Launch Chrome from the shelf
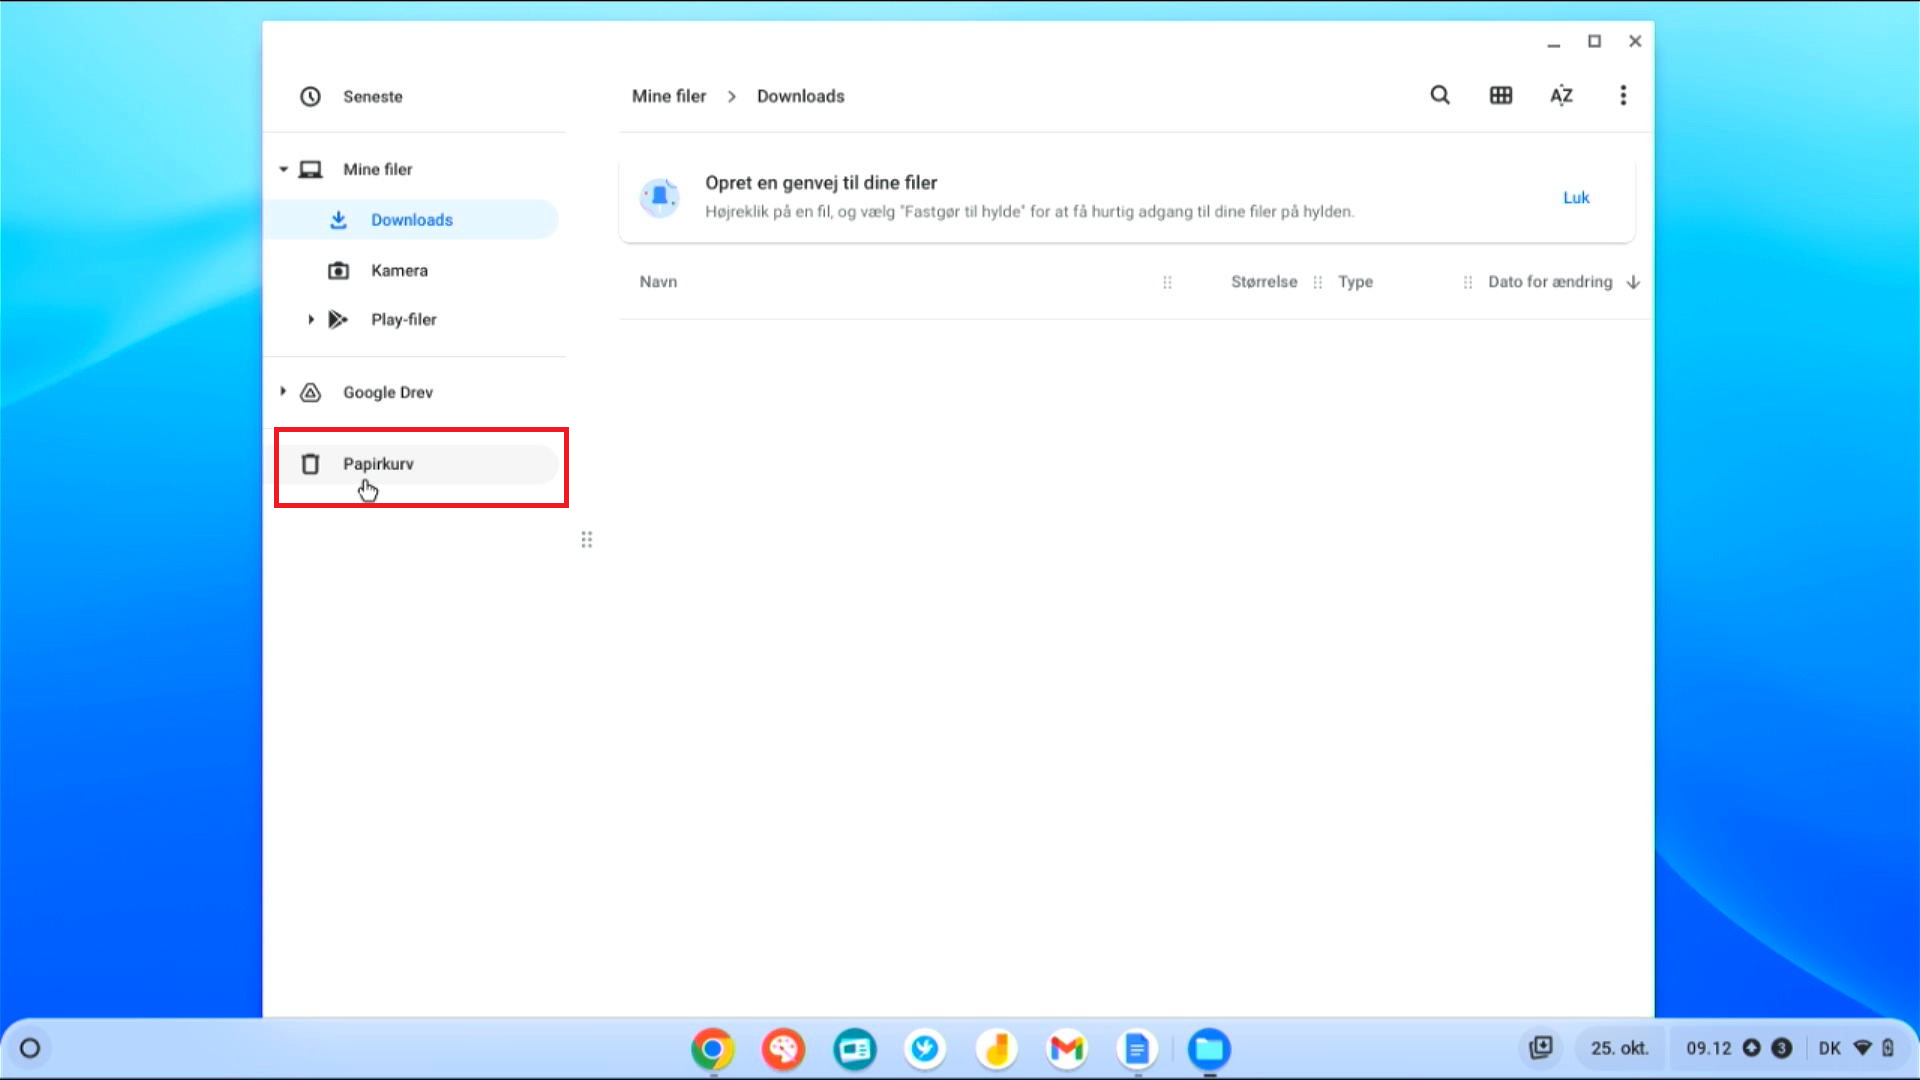This screenshot has width=1920, height=1080. (712, 1048)
